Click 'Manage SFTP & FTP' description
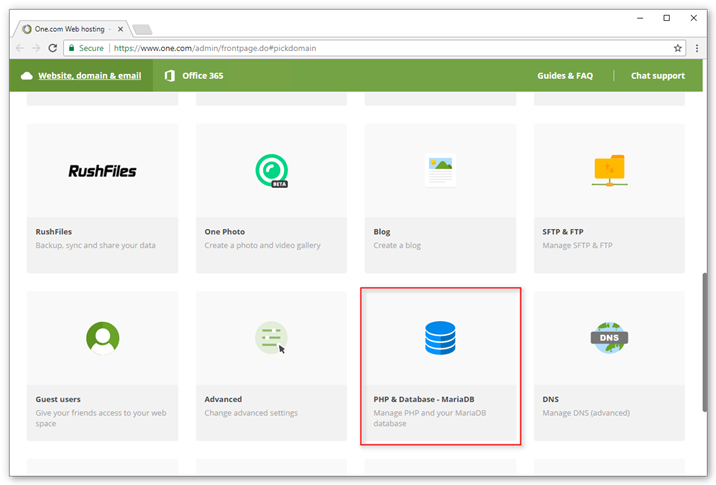The width and height of the screenshot is (716, 485). [577, 245]
